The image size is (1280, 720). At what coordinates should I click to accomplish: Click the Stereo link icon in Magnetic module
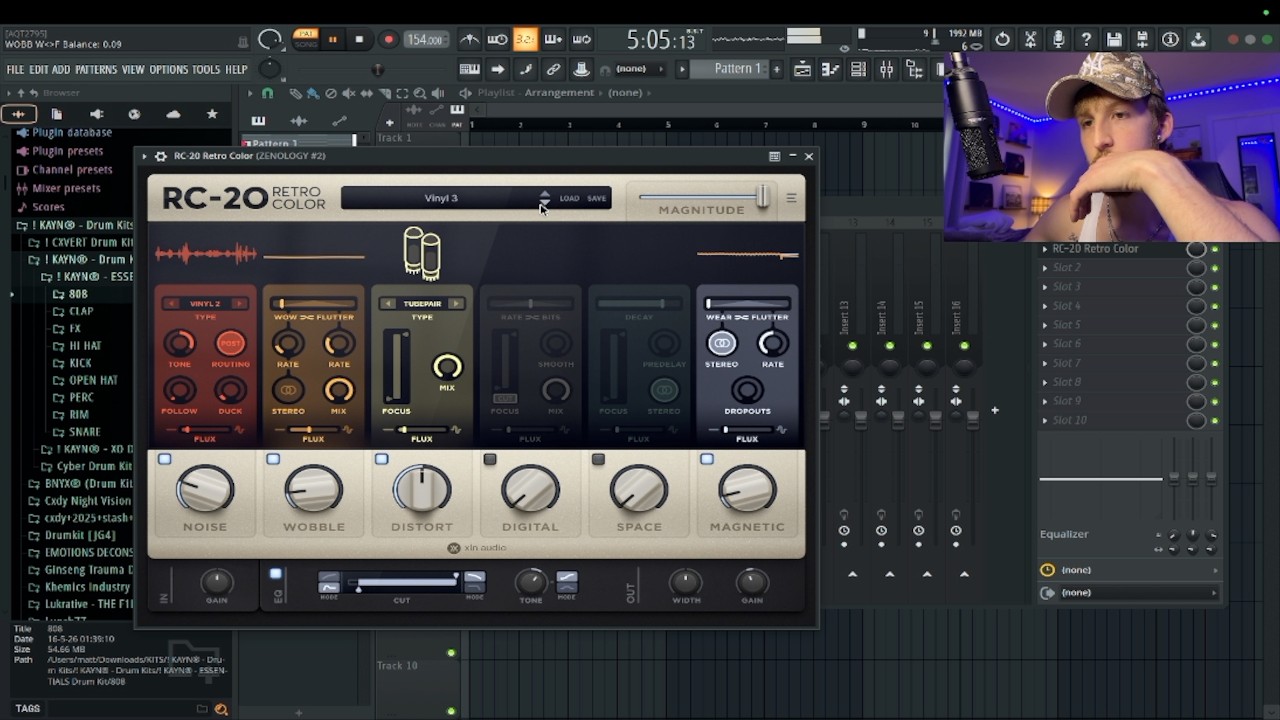click(721, 343)
